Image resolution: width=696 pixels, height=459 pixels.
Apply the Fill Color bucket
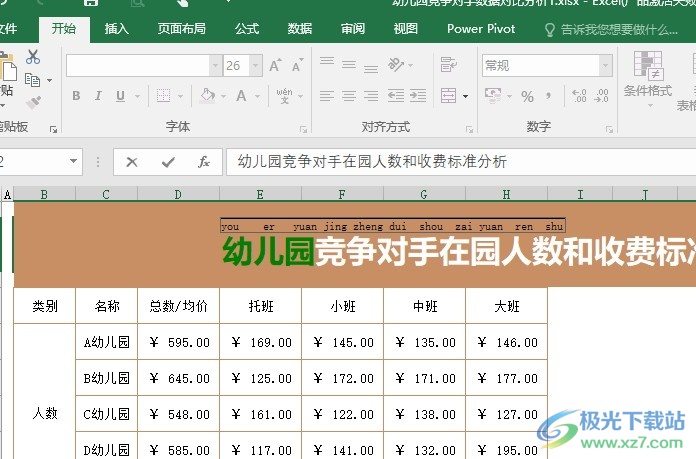[x=207, y=95]
